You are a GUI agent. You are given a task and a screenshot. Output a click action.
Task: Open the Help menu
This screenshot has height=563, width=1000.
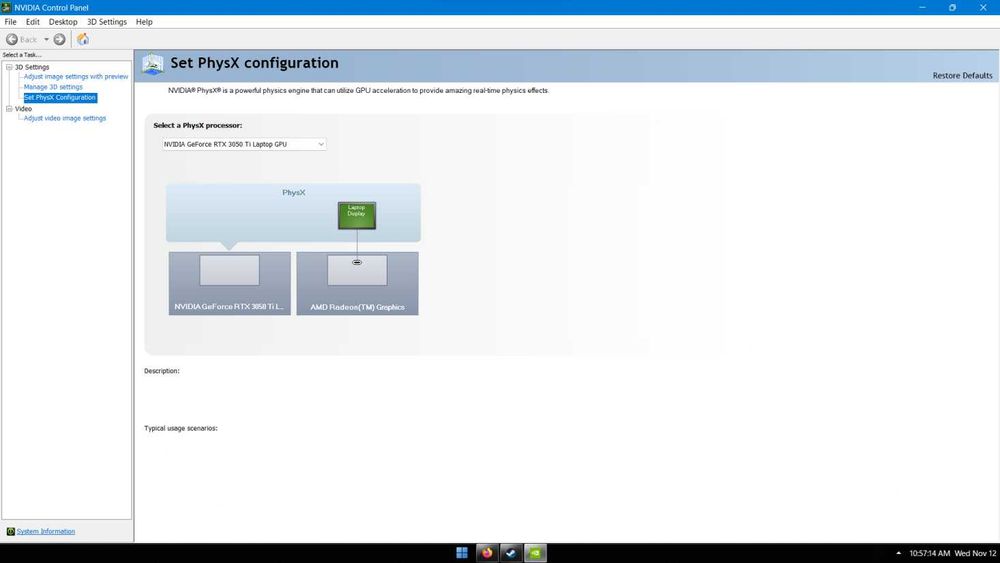(x=144, y=22)
